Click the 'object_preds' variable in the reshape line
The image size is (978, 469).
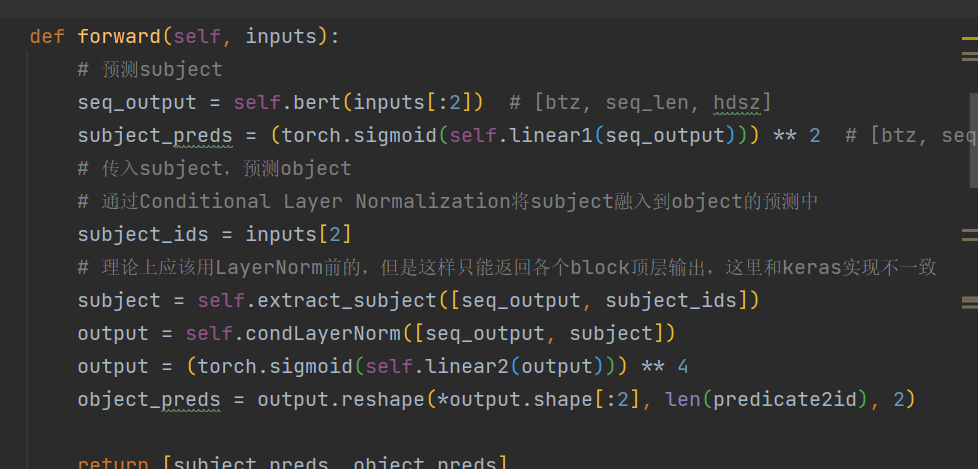pos(149,400)
